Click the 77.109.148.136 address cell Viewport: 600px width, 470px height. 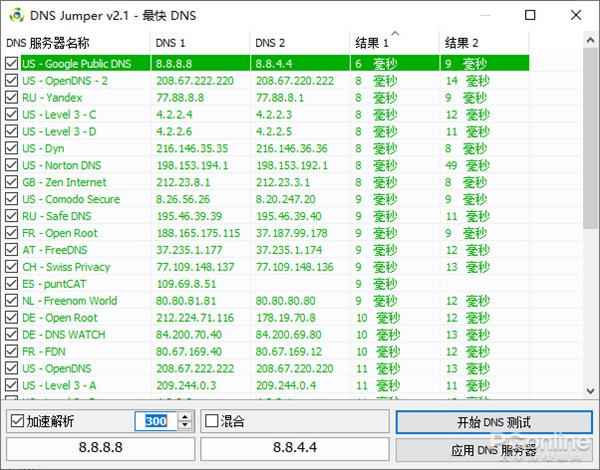pyautogui.click(x=295, y=267)
